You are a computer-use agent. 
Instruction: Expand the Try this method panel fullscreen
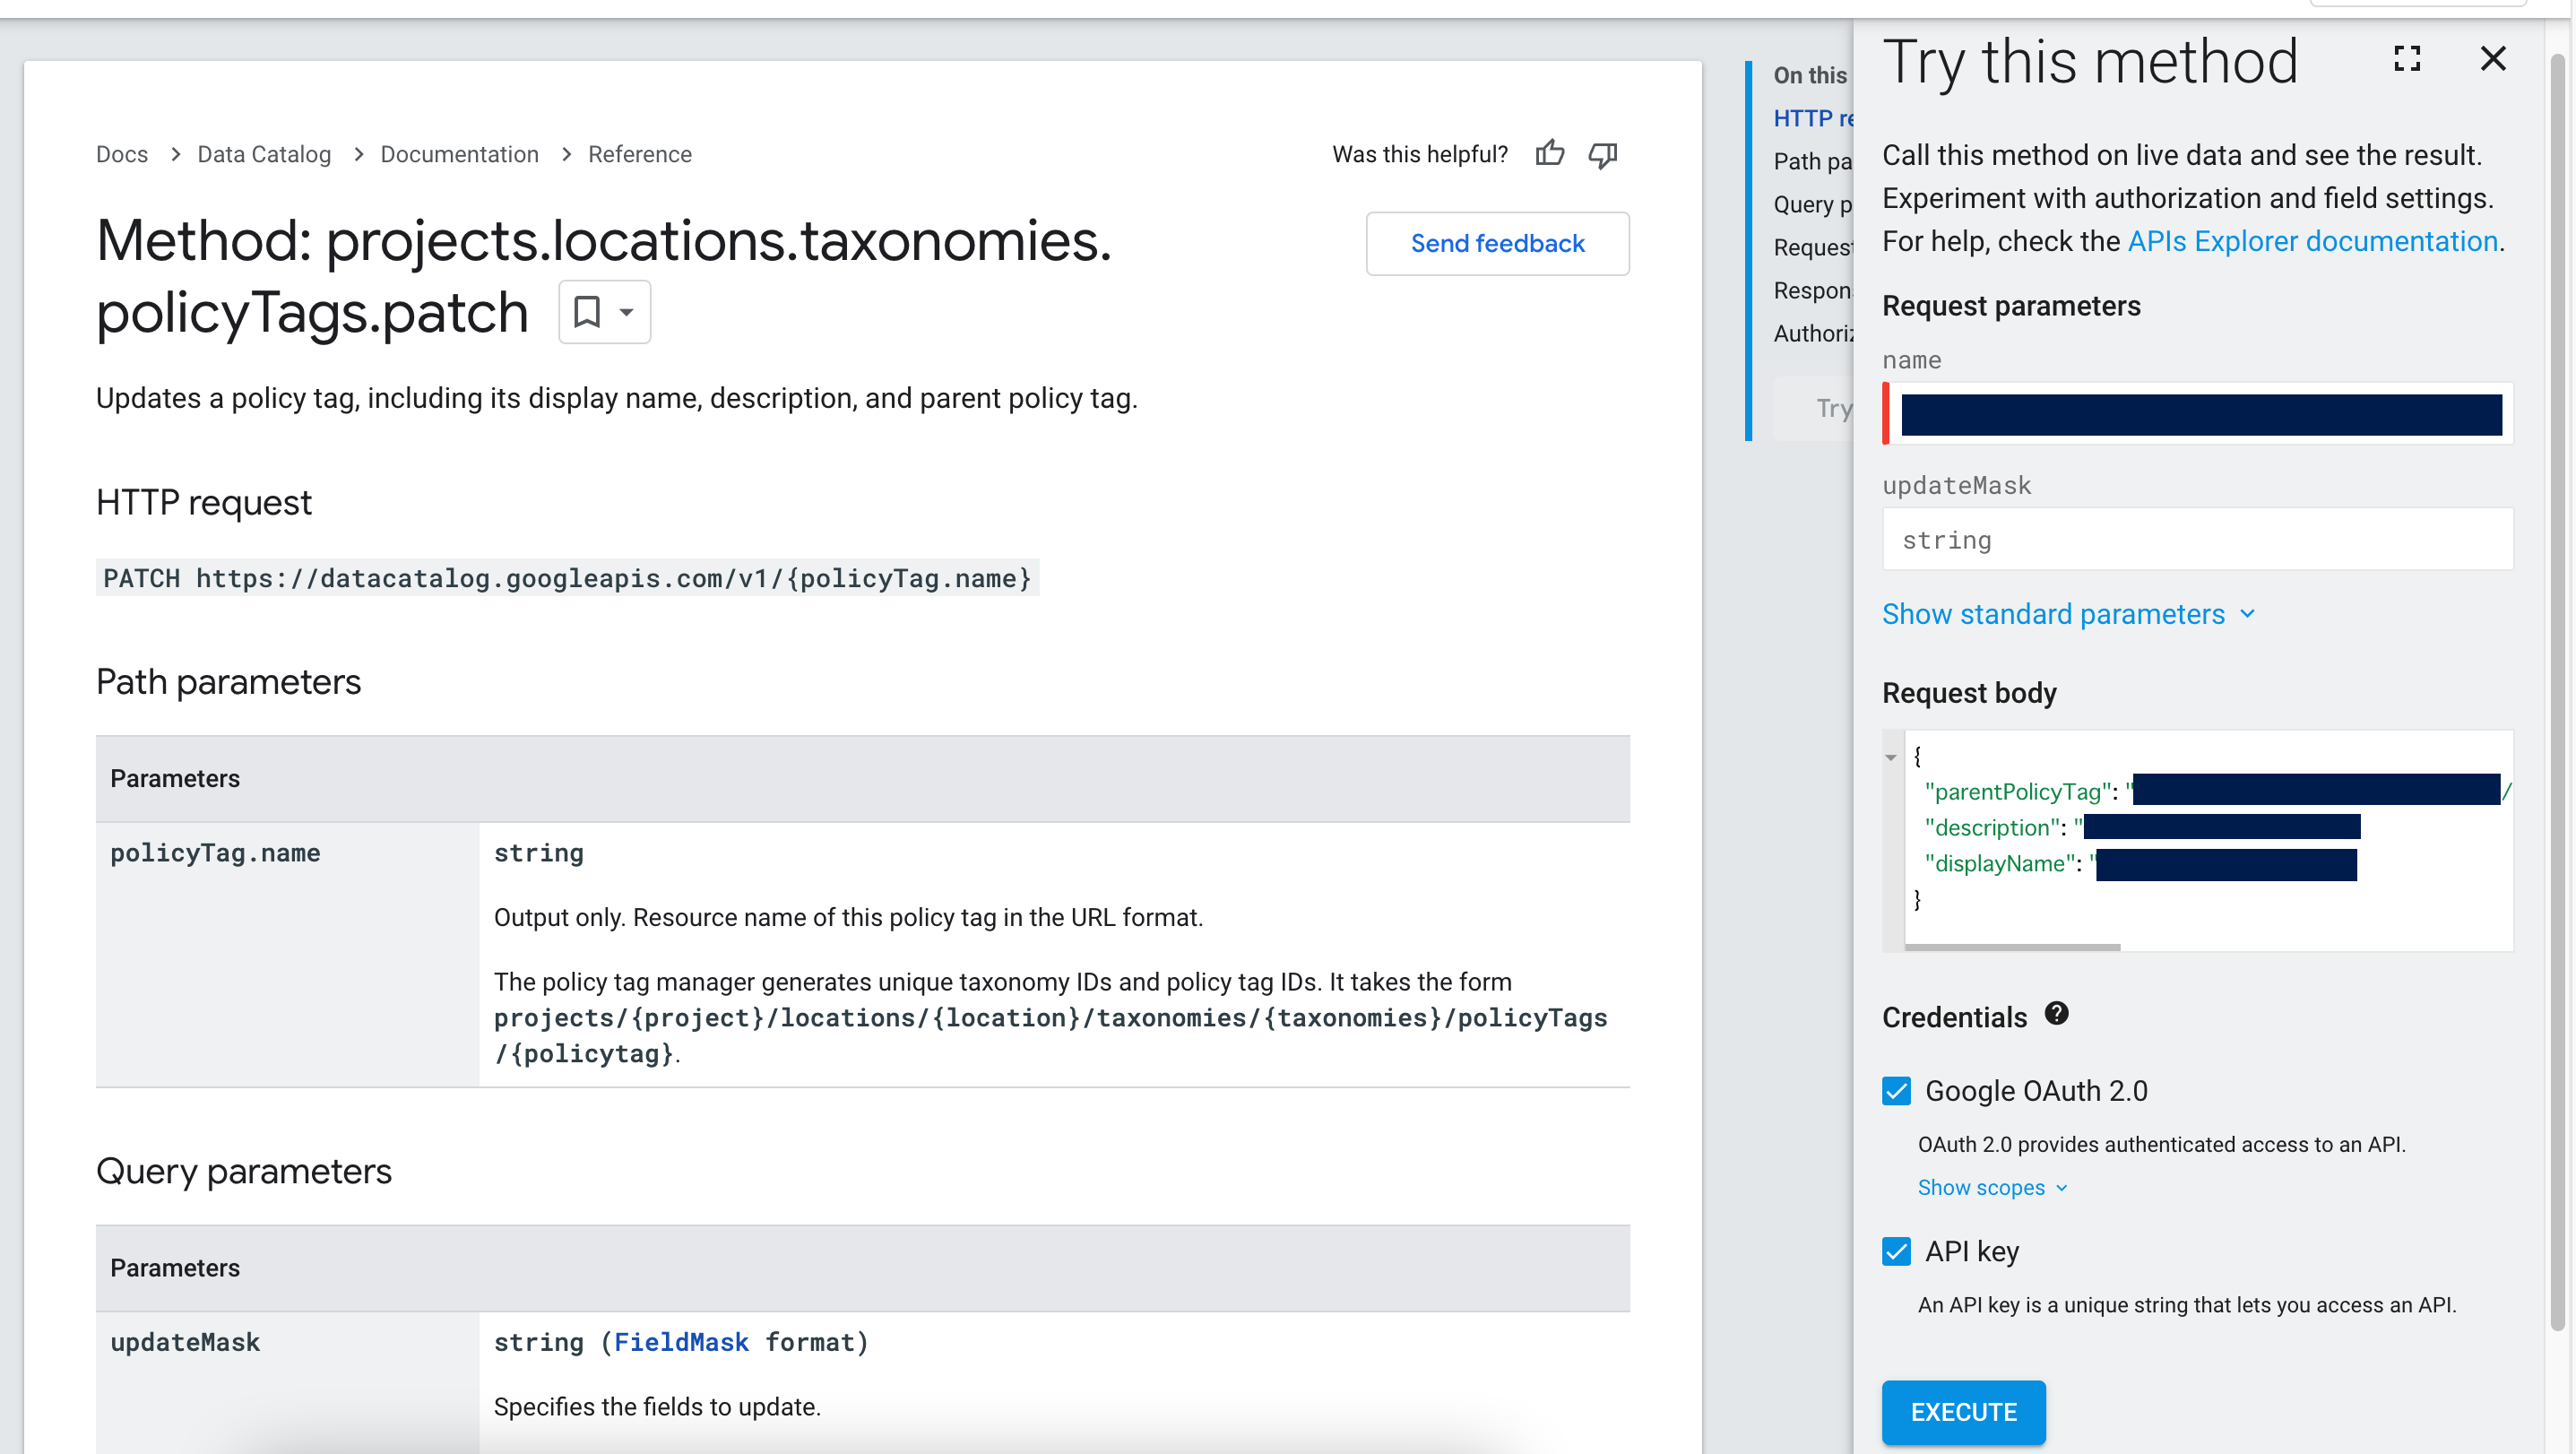[x=2406, y=59]
